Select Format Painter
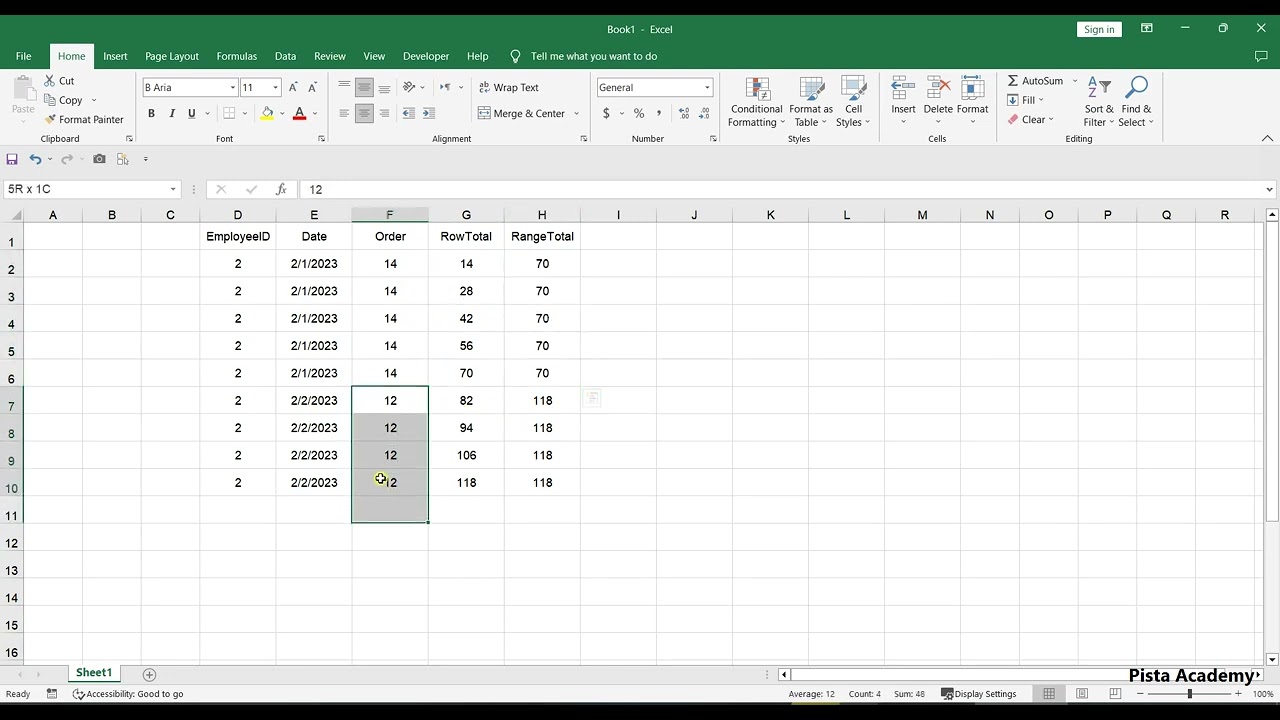Screen dimensions: 1280x720 [84, 119]
